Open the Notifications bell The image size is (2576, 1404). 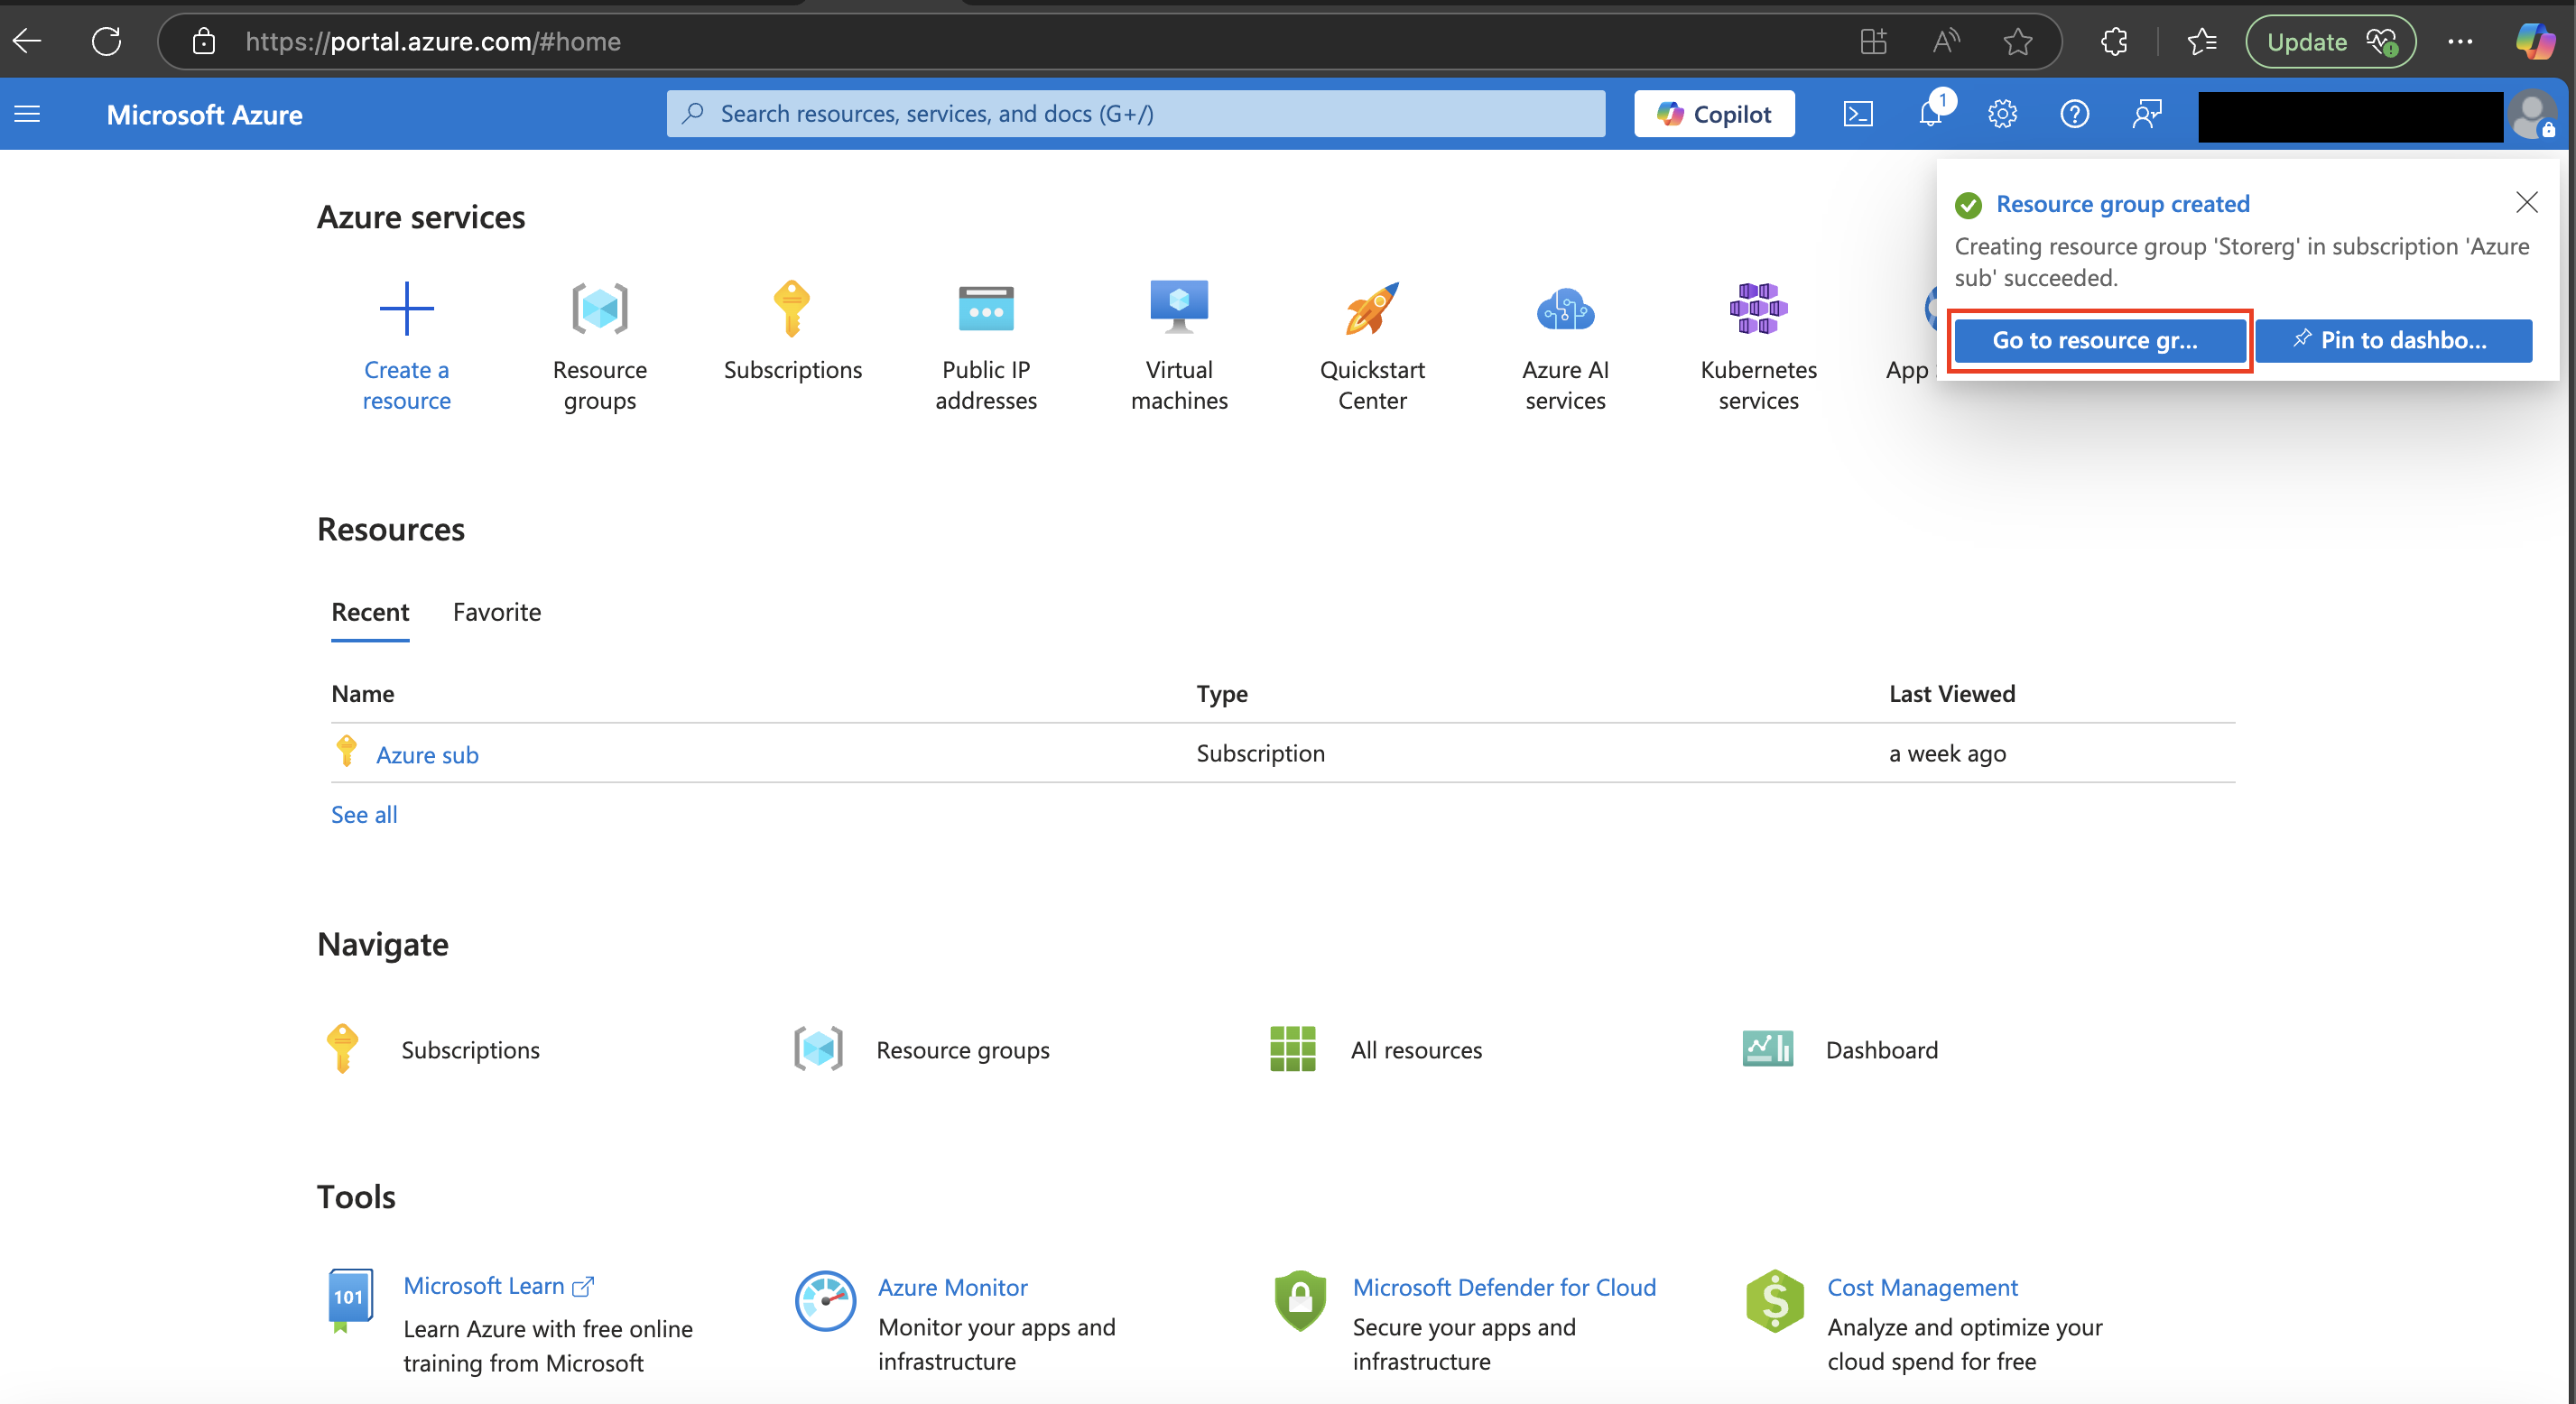(1931, 114)
